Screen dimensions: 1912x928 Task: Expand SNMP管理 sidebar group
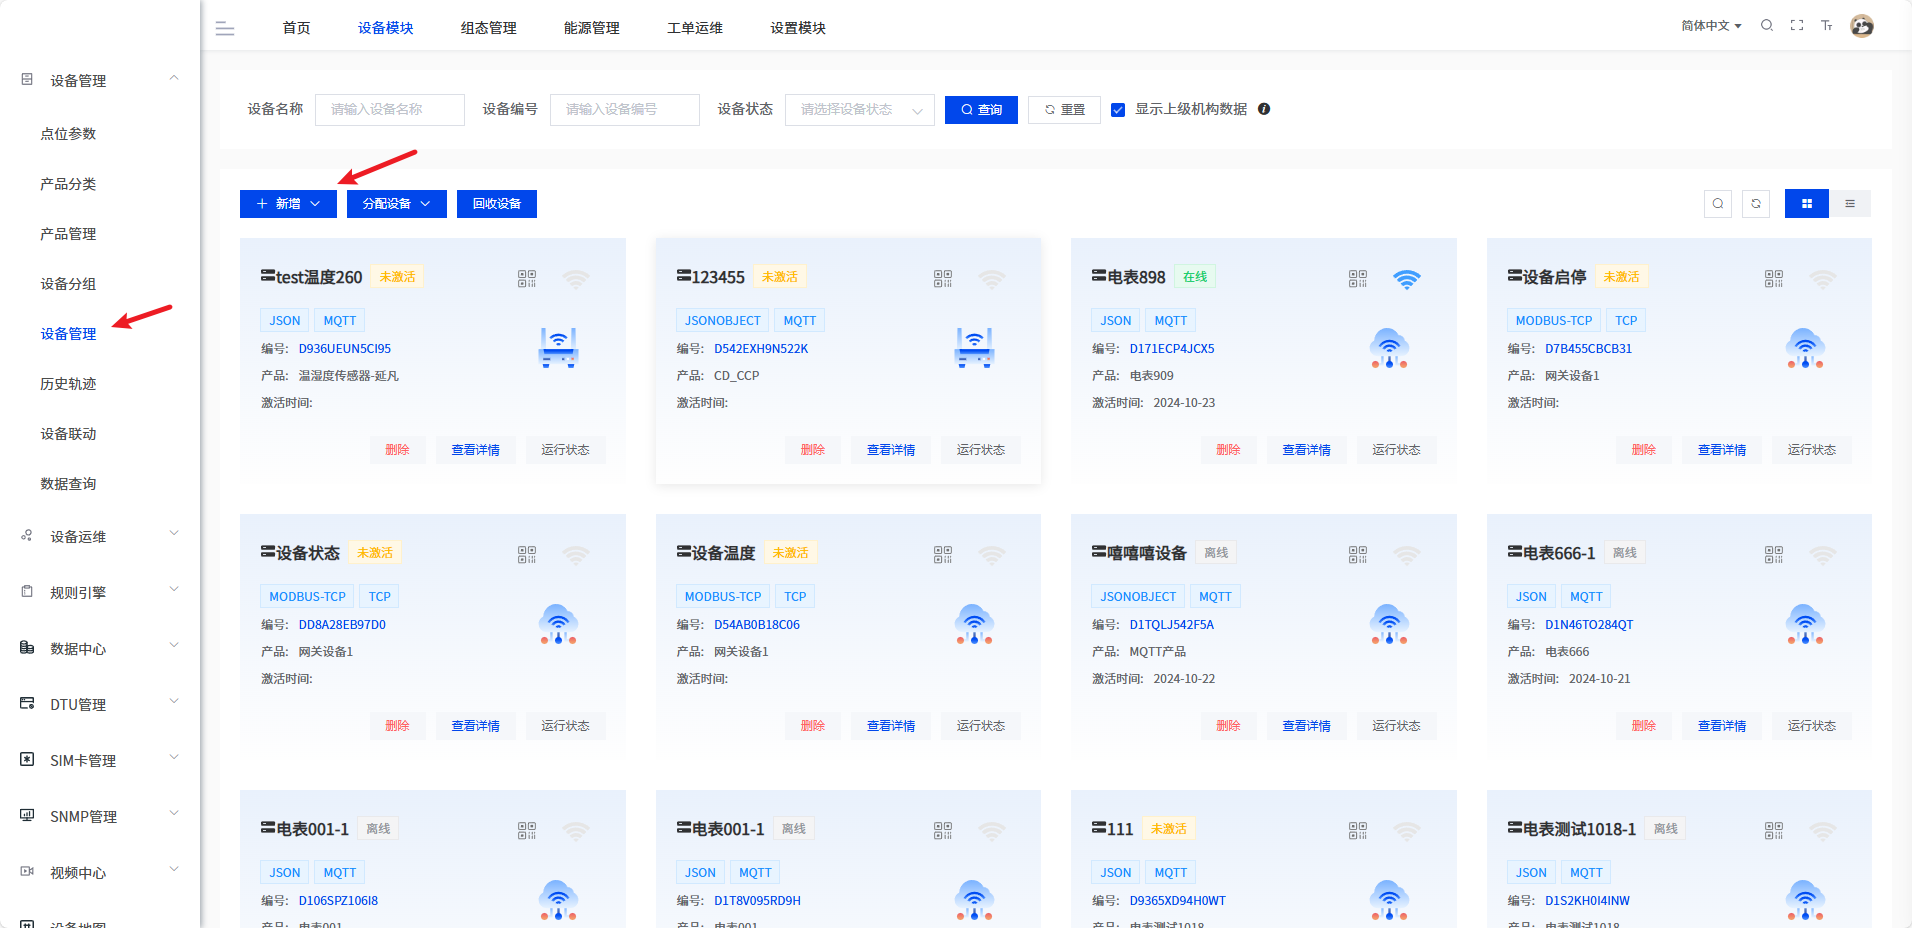pyautogui.click(x=100, y=816)
